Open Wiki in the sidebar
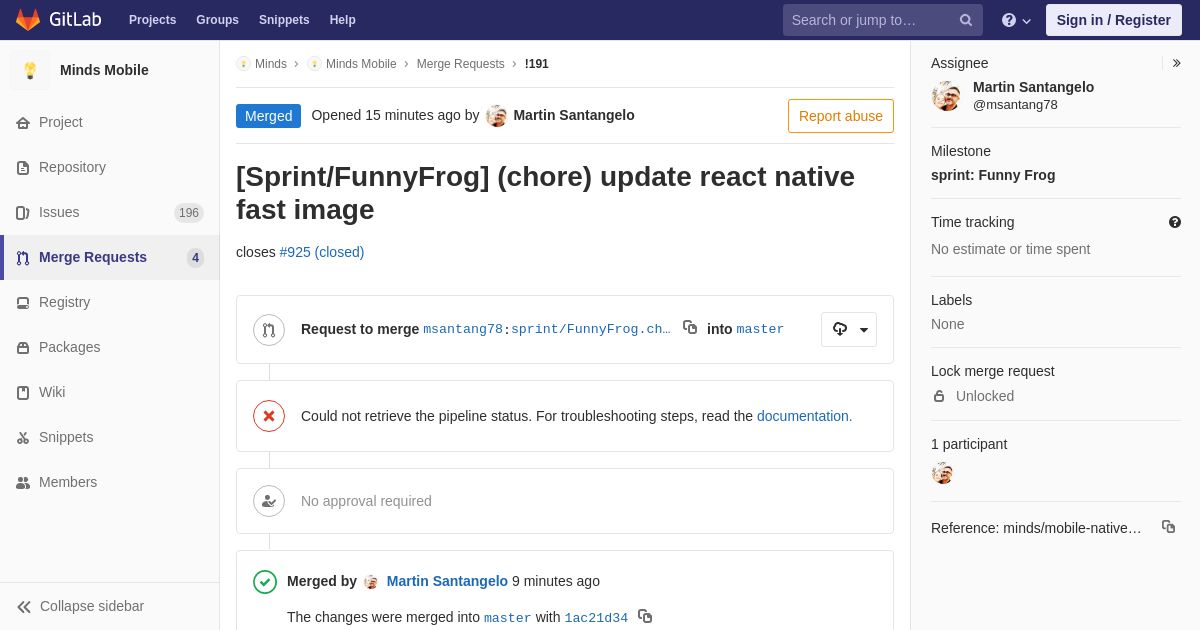This screenshot has height=630, width=1200. click(x=110, y=392)
